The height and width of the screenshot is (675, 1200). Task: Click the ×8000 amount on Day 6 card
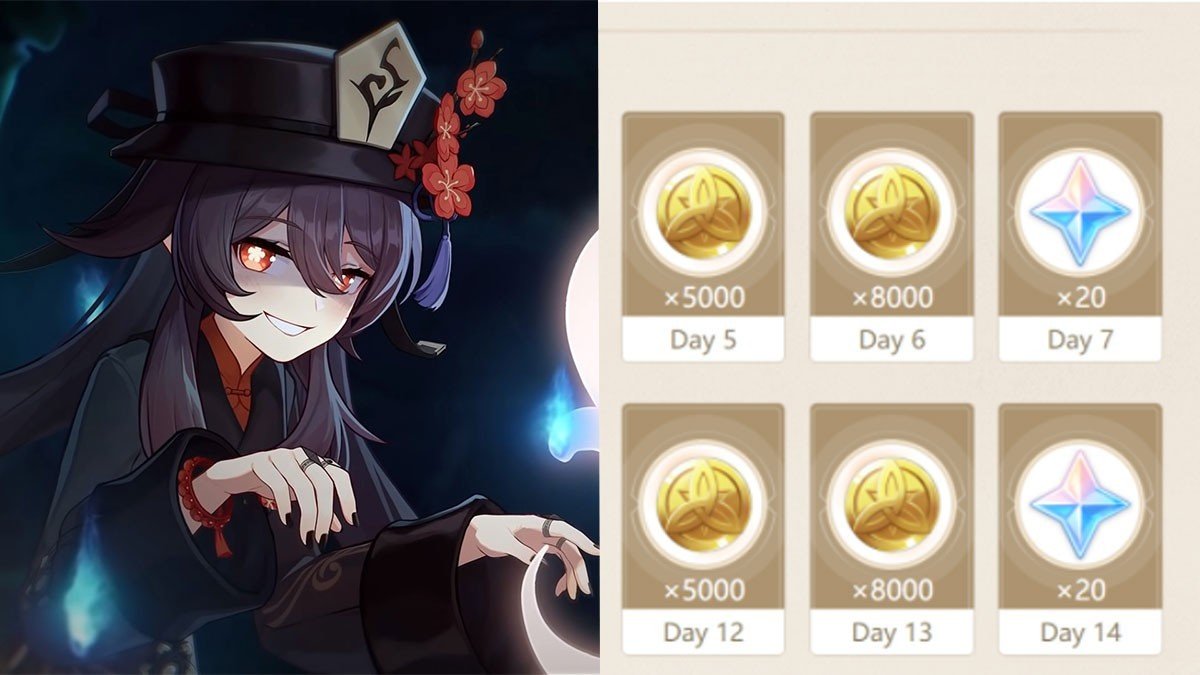pos(891,297)
